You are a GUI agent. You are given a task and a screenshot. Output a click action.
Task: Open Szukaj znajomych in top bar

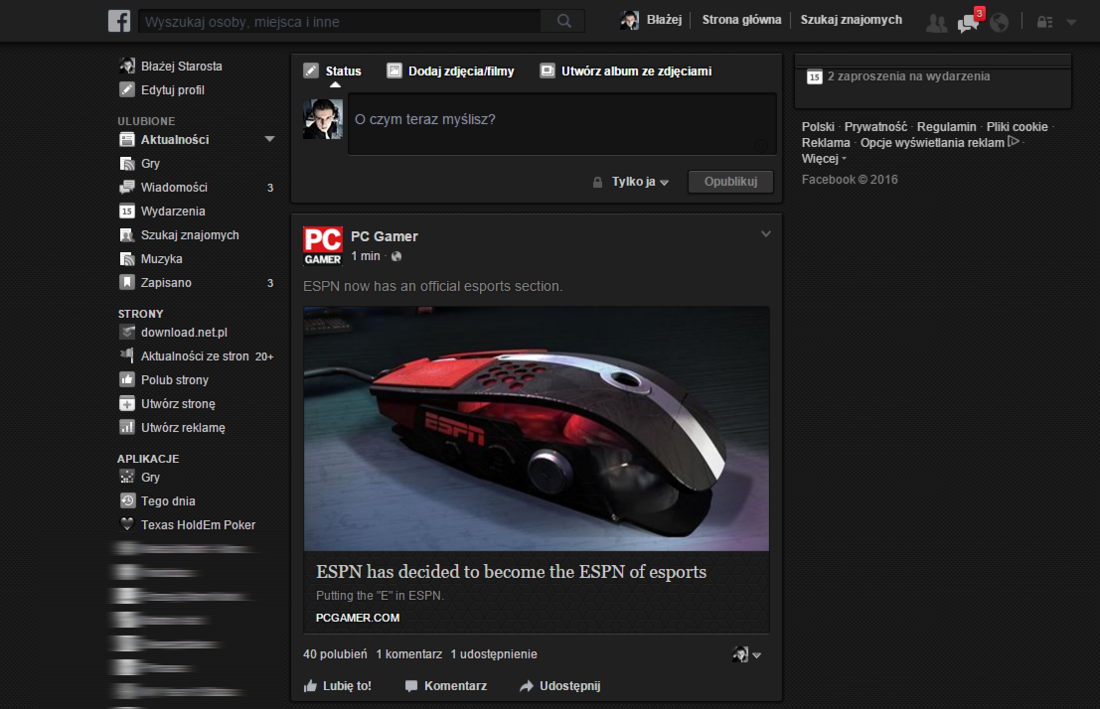click(851, 20)
